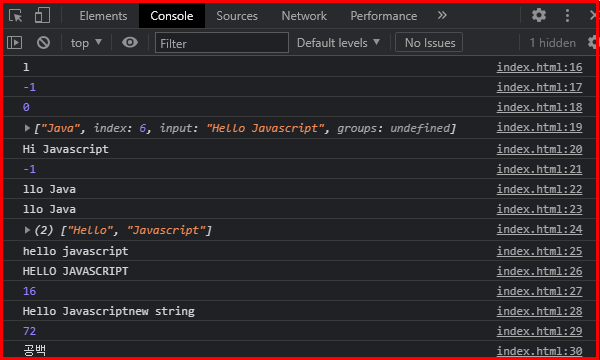
Task: Open the Performance tab
Action: point(383,16)
